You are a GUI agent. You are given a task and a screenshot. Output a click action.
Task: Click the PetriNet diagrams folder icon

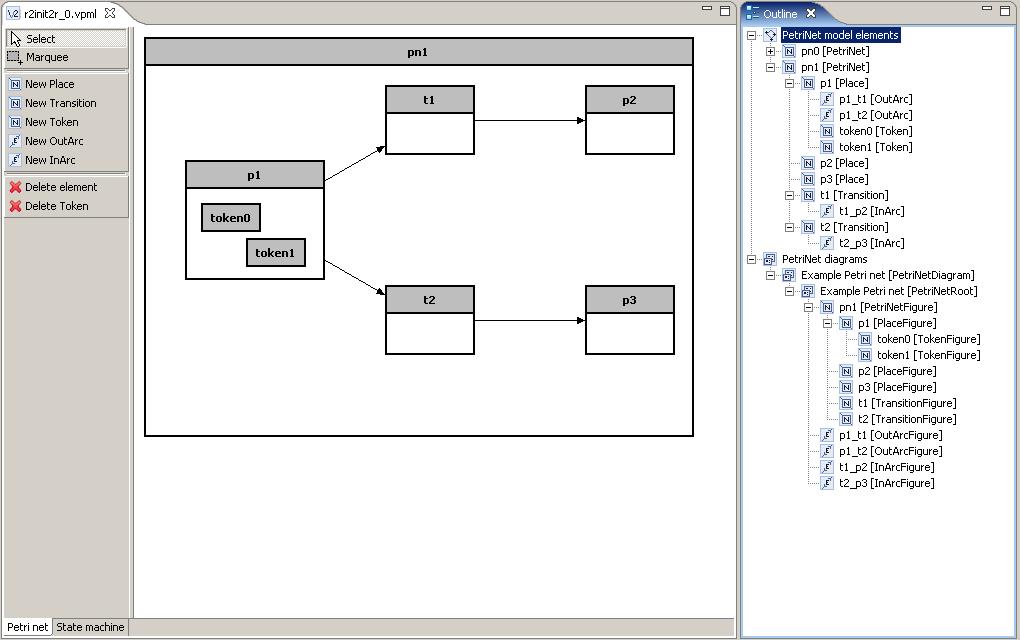coord(770,259)
